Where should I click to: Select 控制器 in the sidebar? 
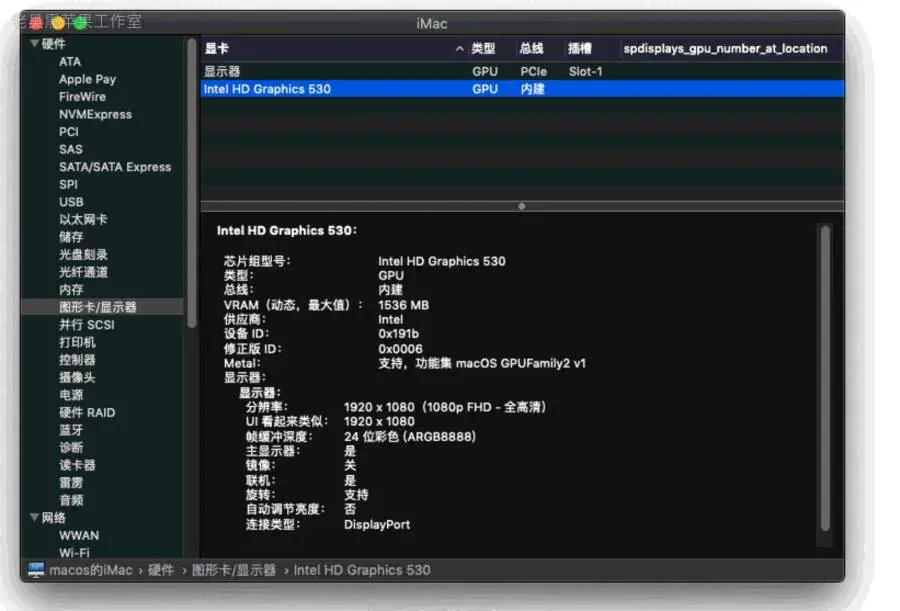tap(77, 360)
